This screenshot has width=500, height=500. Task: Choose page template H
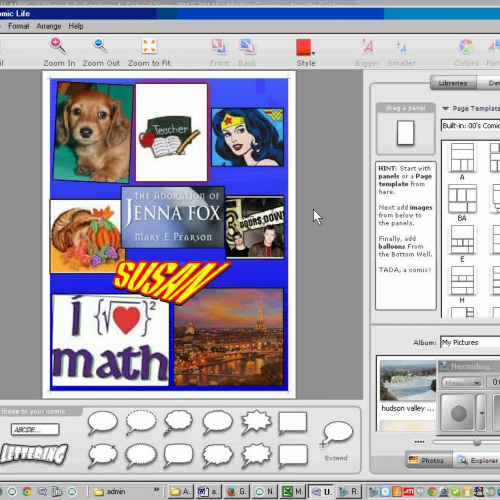pyautogui.click(x=462, y=281)
